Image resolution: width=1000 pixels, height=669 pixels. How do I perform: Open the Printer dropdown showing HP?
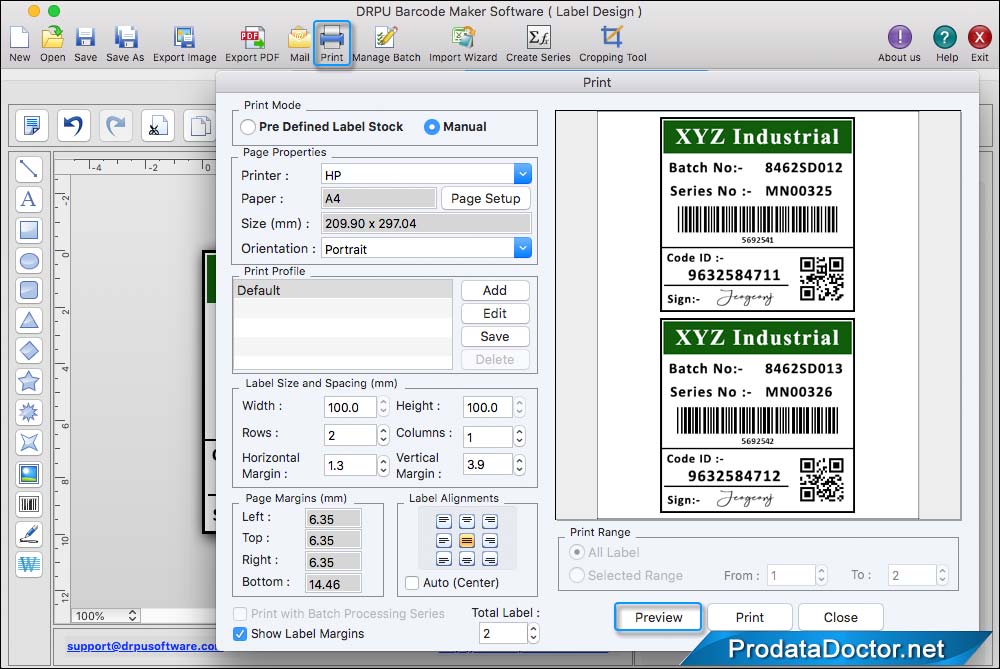[x=522, y=174]
